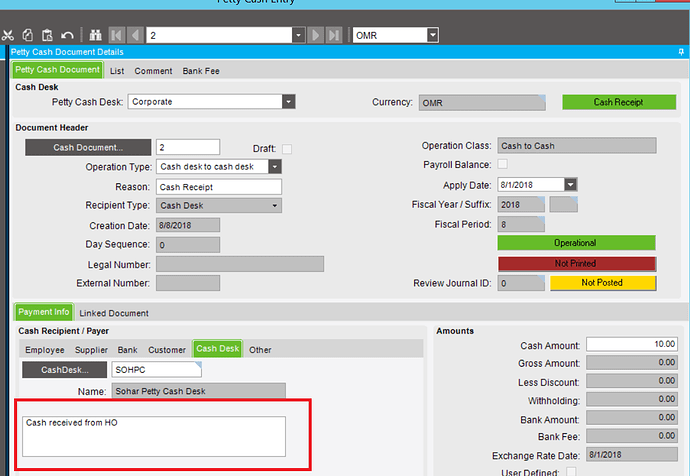Click the yellow Not Posted status indicator

pos(603,283)
